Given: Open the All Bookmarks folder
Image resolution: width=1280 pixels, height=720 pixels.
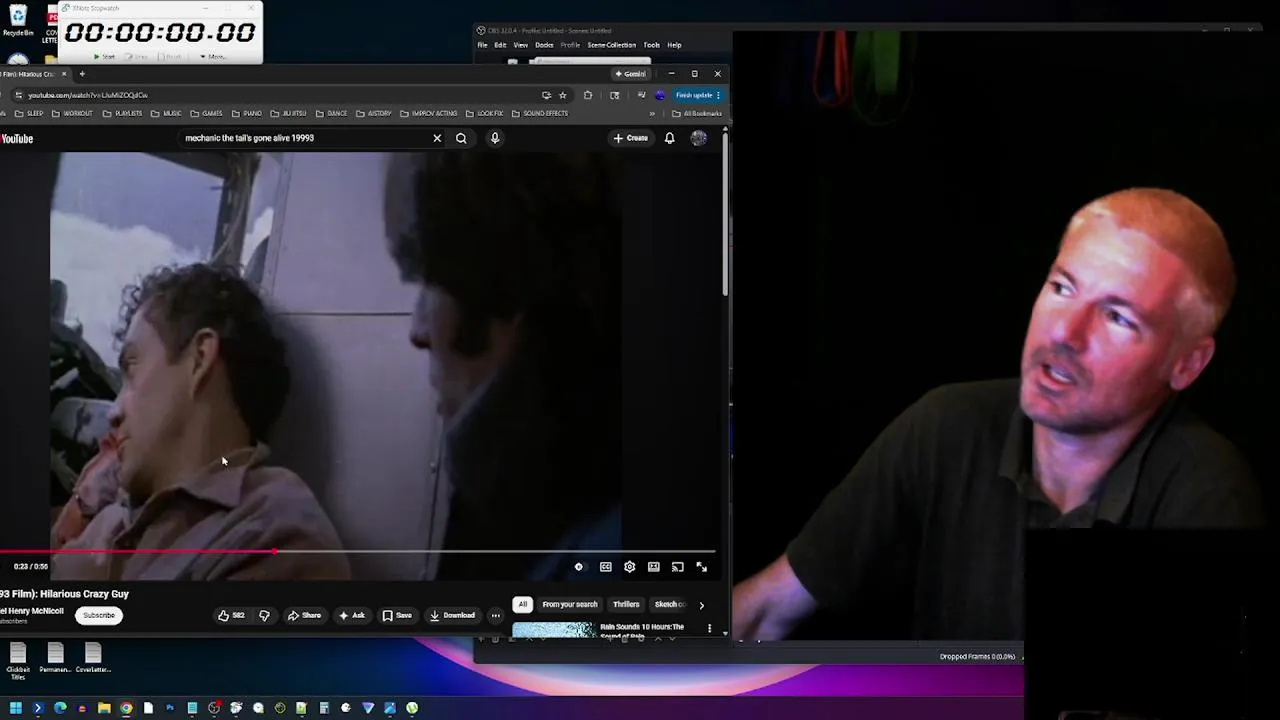Looking at the screenshot, I should pos(697,113).
